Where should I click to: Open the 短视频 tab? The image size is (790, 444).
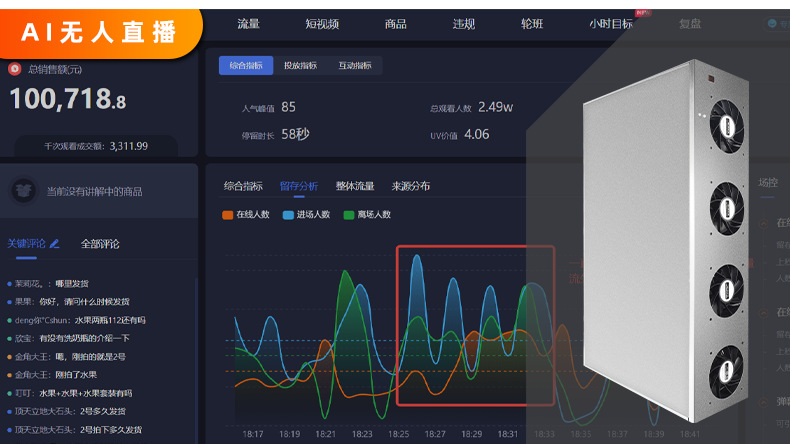[x=322, y=24]
